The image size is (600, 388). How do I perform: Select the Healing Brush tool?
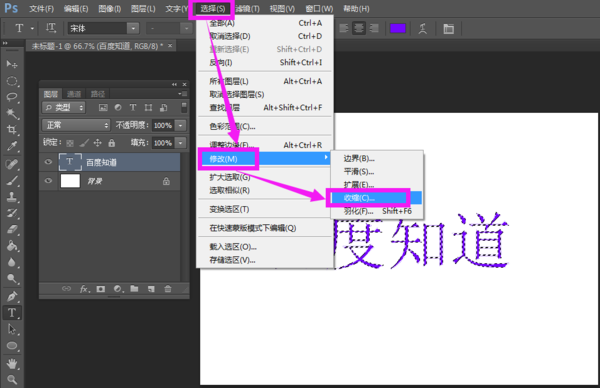pos(12,165)
